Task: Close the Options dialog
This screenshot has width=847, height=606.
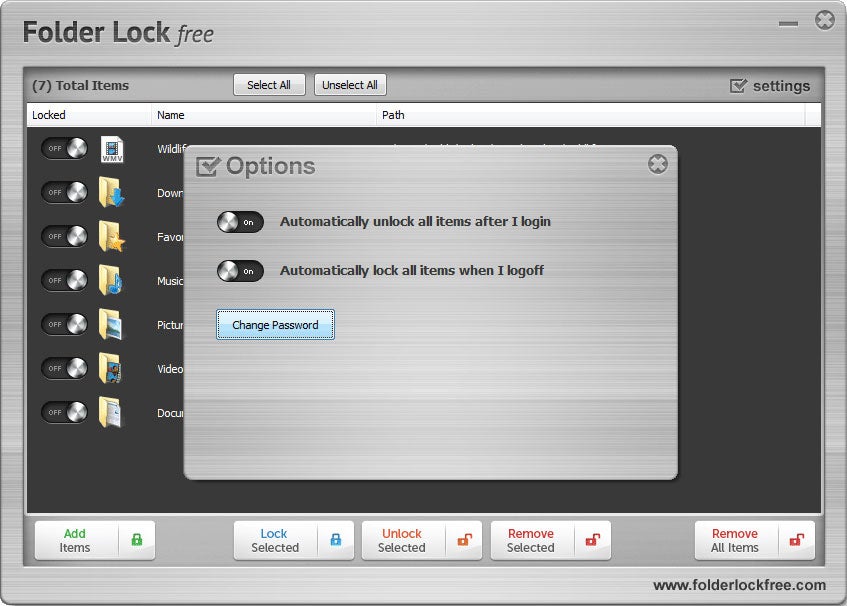Action: point(658,164)
